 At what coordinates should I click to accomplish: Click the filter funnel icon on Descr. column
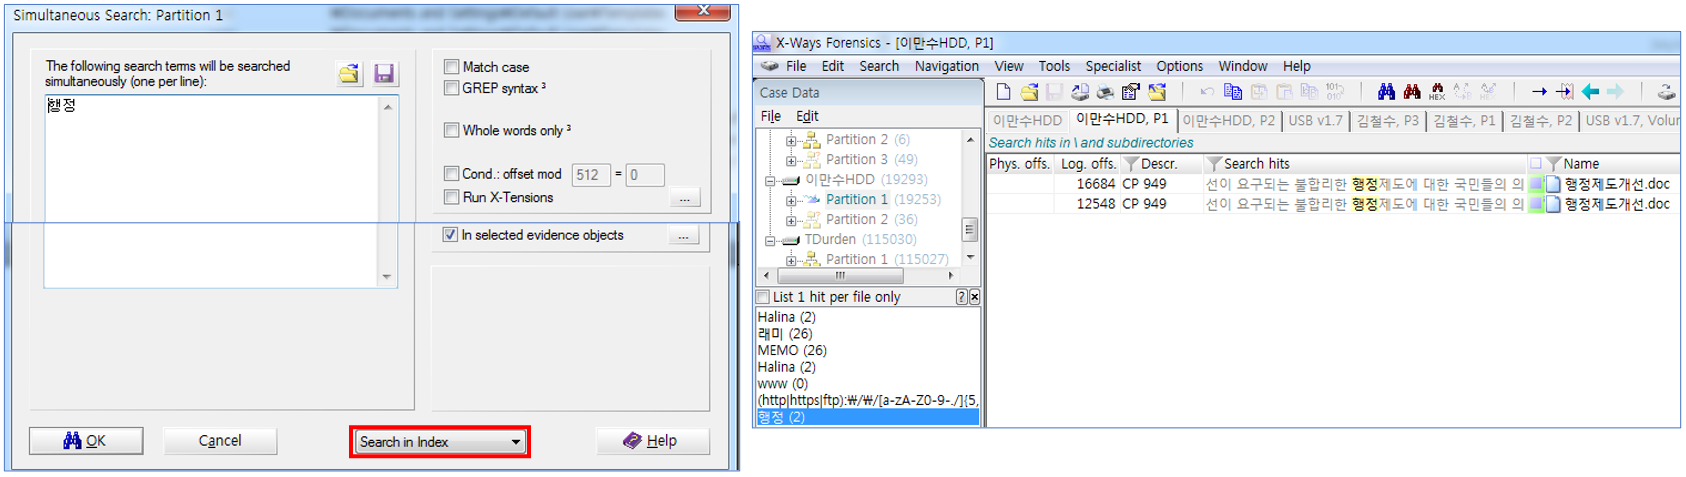pyautogui.click(x=1131, y=164)
